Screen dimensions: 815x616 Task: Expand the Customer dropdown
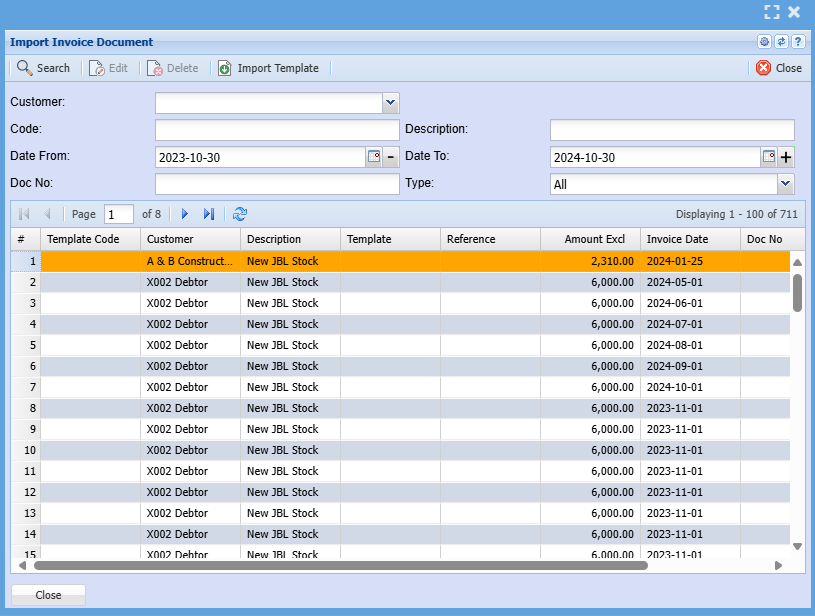pyautogui.click(x=390, y=102)
